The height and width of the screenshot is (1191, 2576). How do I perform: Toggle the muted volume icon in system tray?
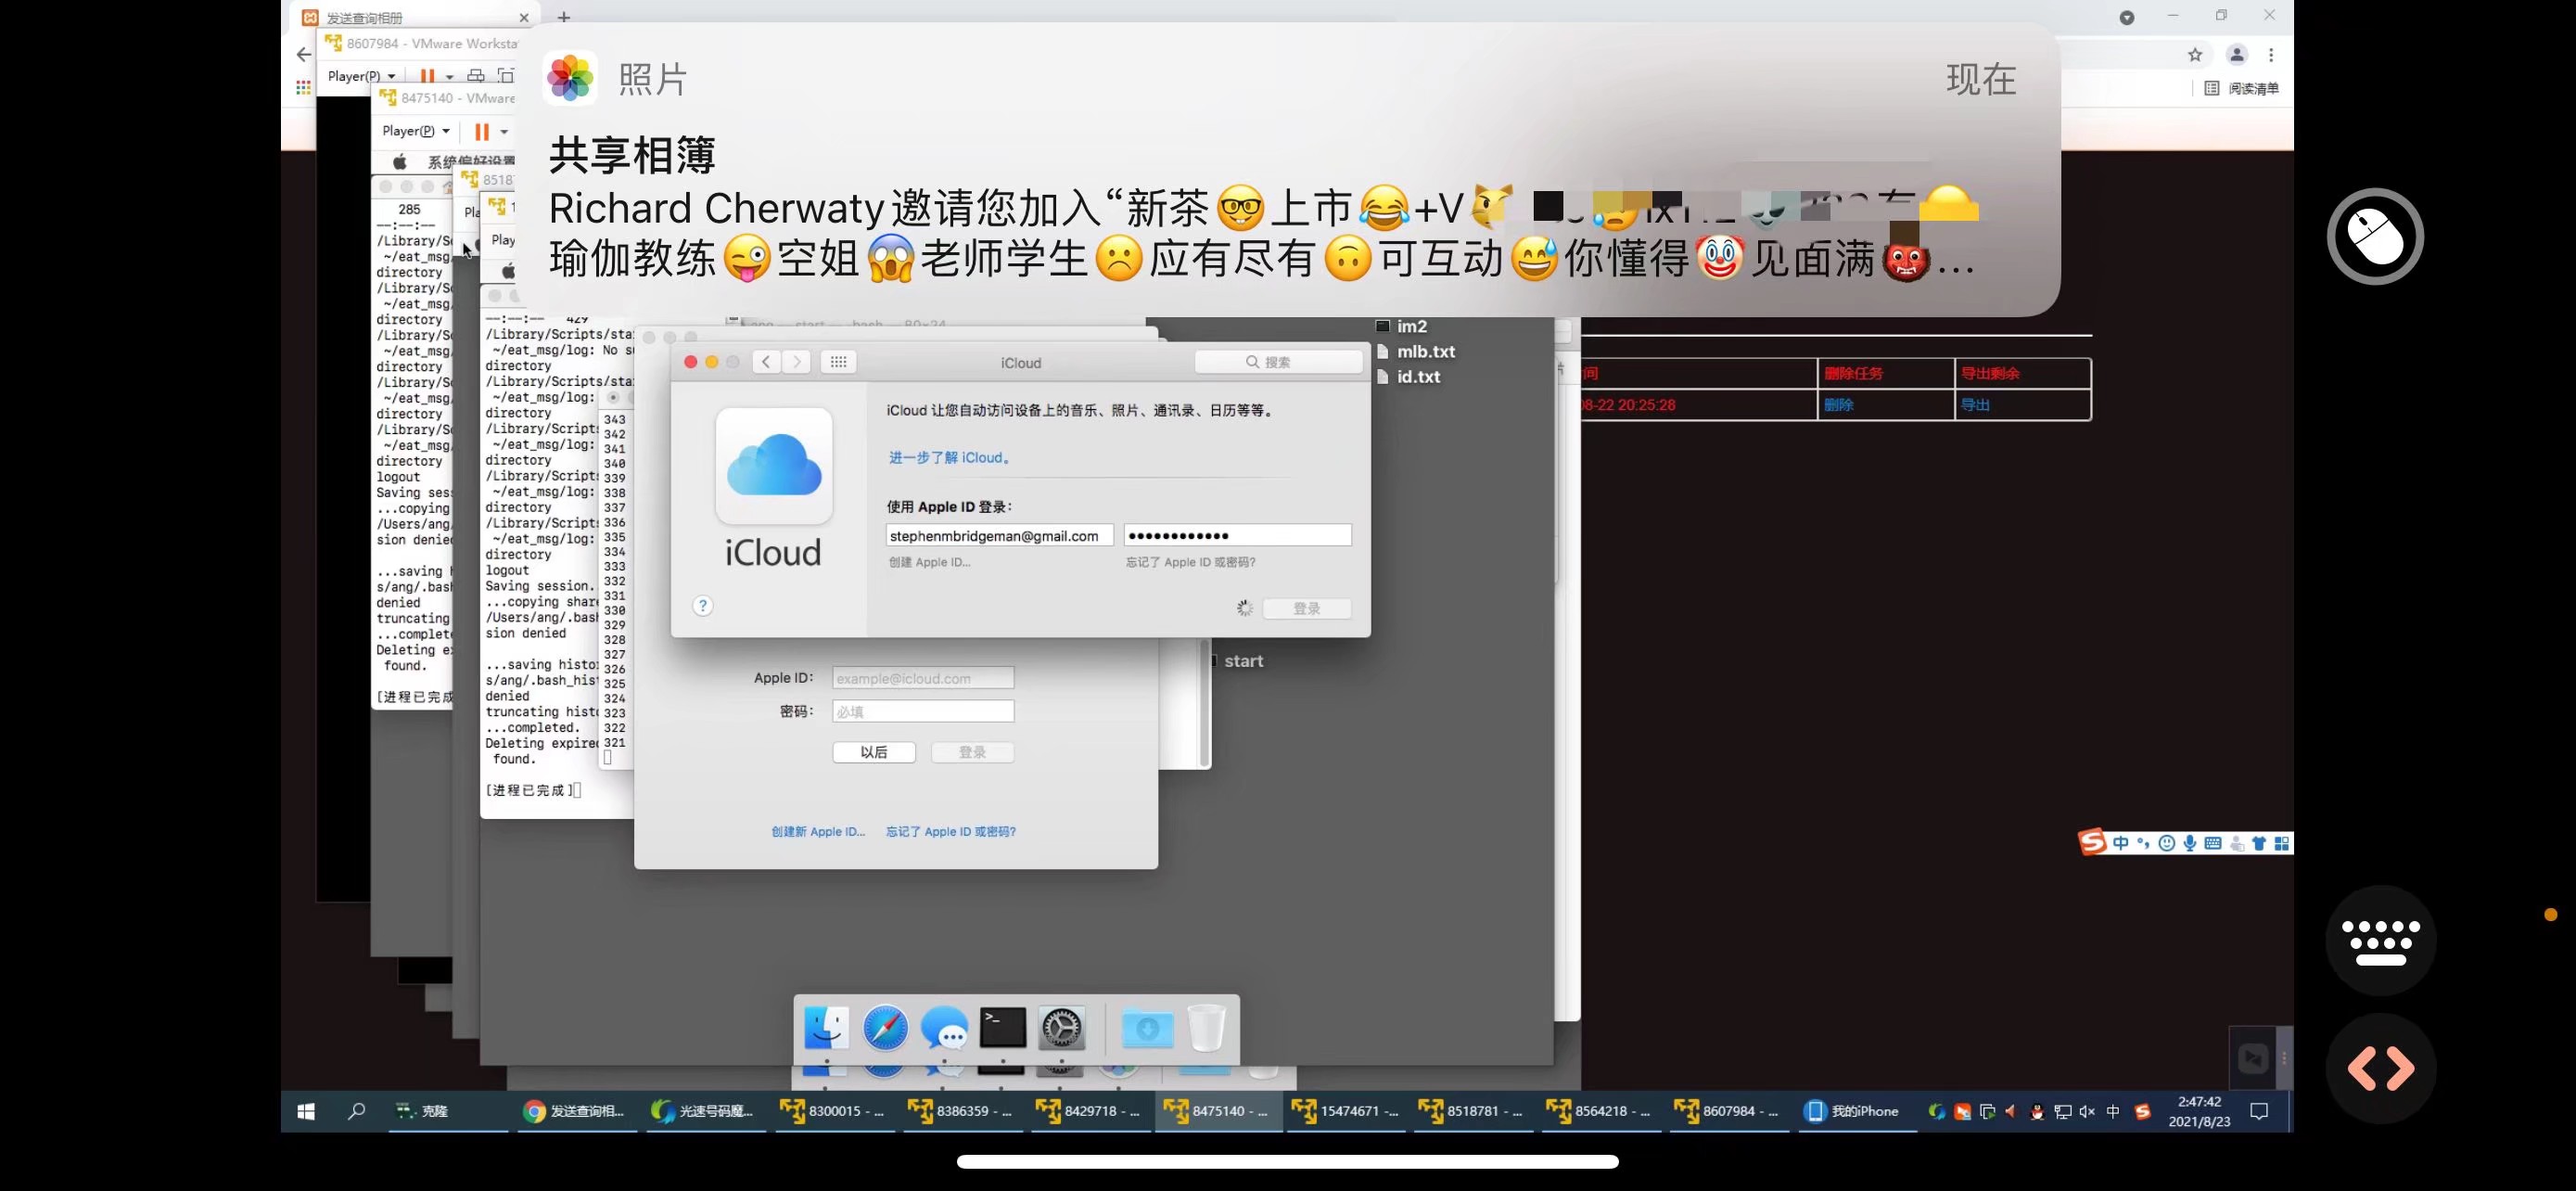pyautogui.click(x=2087, y=1111)
